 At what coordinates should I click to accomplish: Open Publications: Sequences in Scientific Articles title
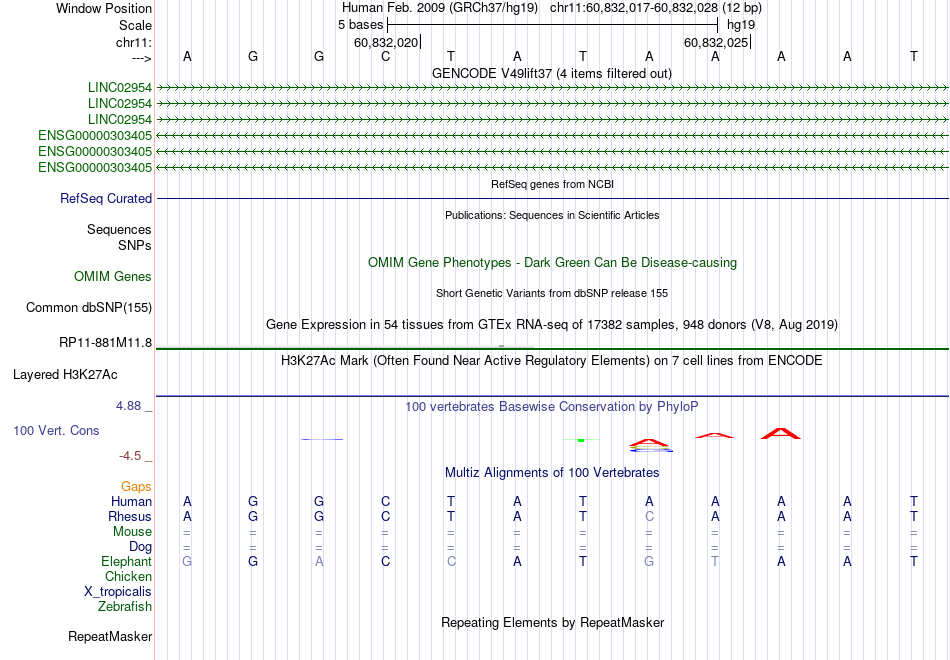point(552,215)
